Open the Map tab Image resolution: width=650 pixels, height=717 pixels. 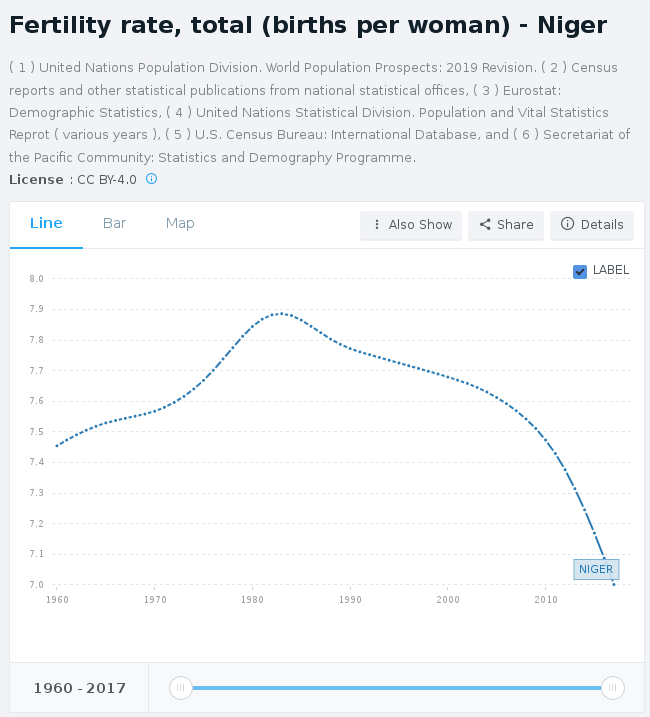[x=180, y=223]
